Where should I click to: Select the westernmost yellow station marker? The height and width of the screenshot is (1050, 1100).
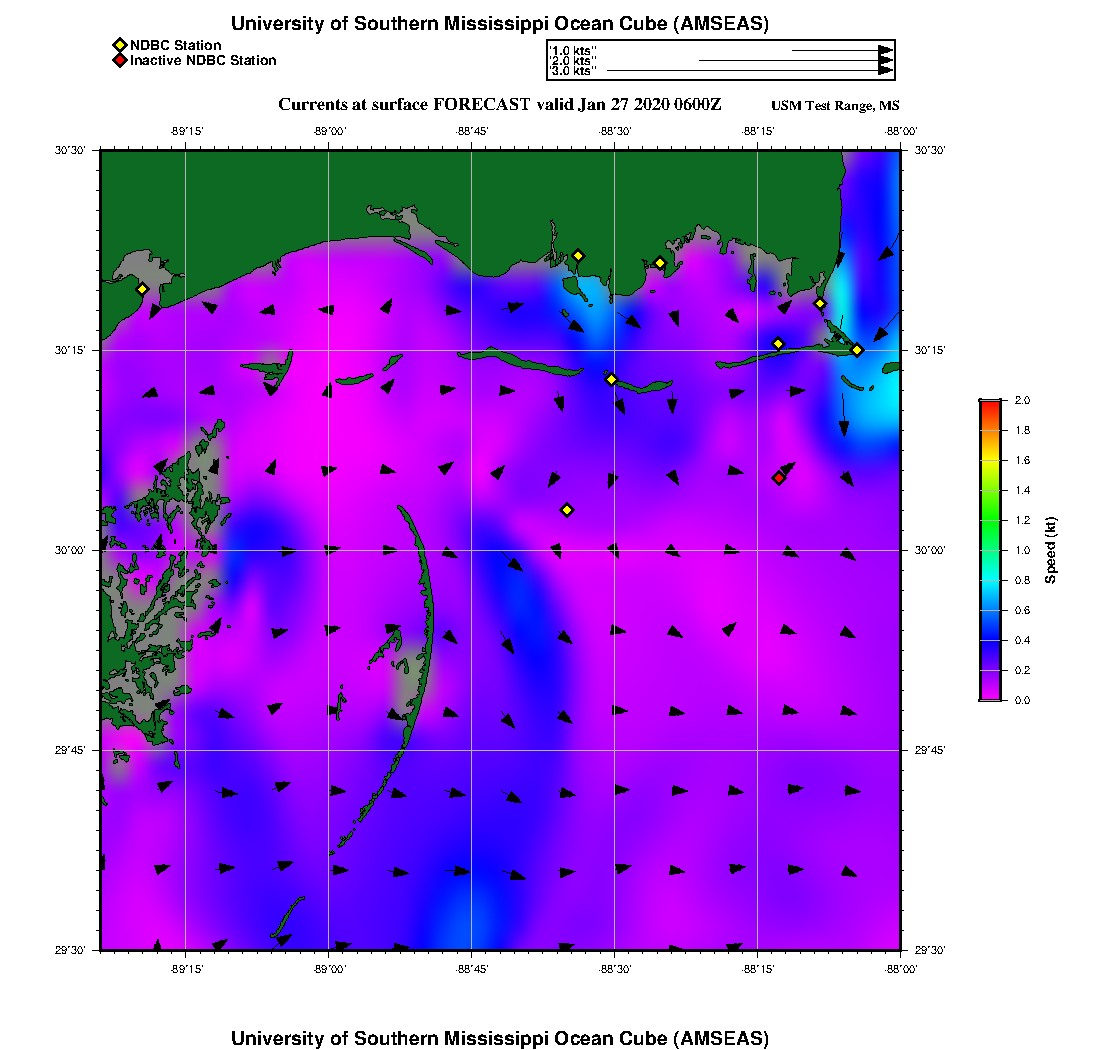click(142, 289)
